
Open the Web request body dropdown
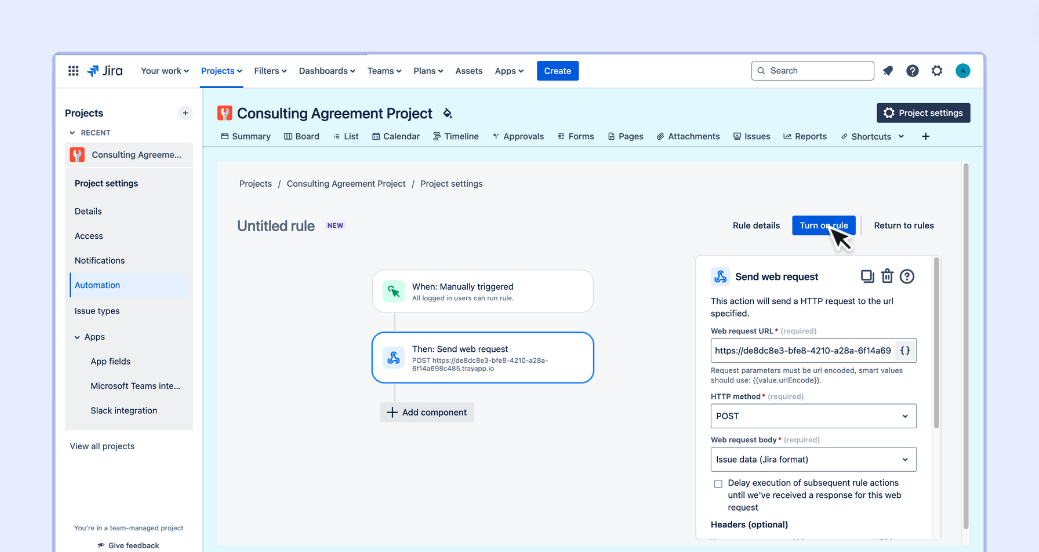tap(813, 460)
